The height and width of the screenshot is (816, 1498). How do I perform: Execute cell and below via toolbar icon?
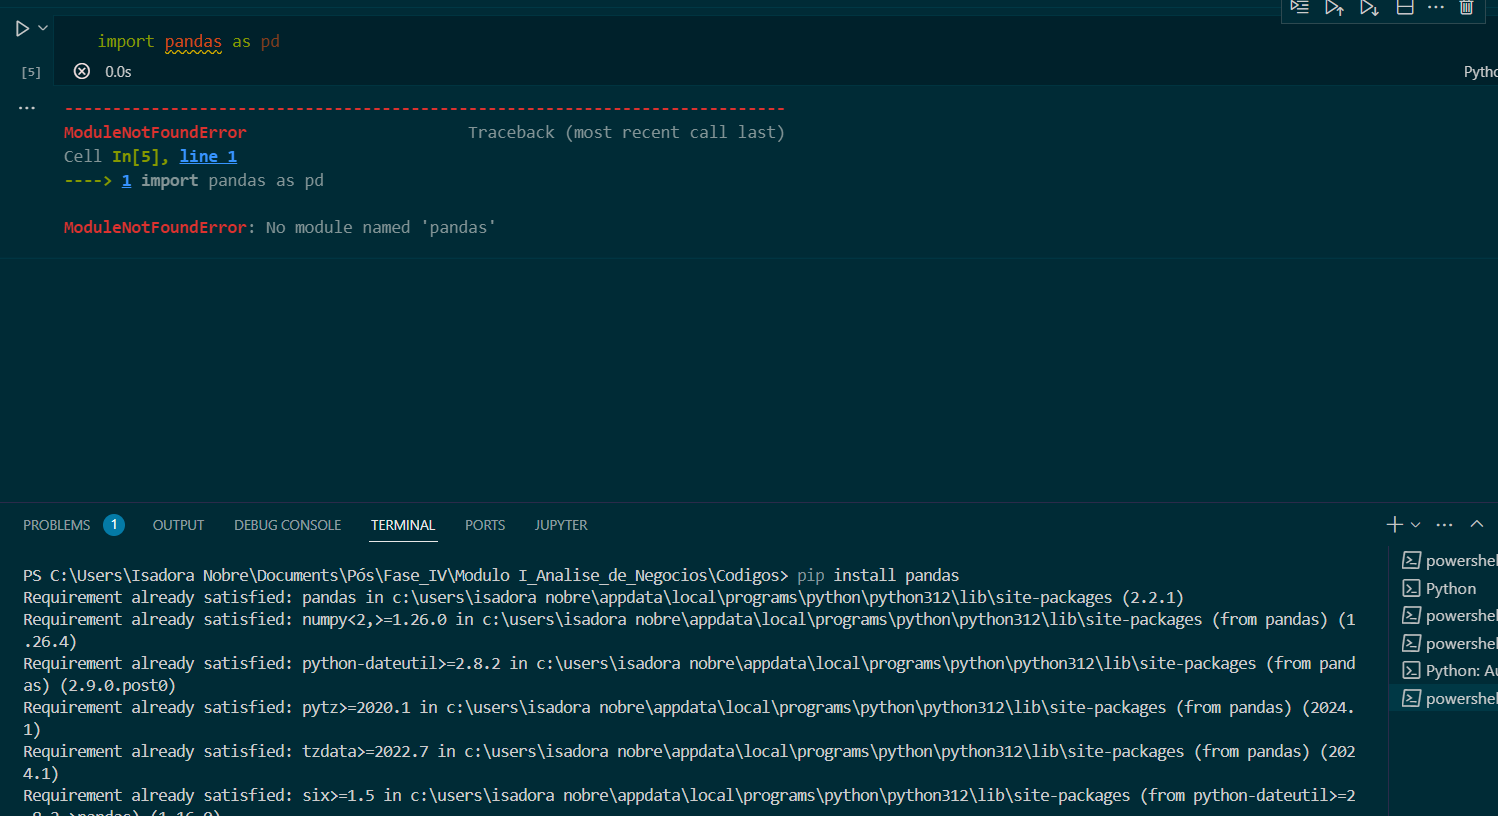tap(1369, 8)
